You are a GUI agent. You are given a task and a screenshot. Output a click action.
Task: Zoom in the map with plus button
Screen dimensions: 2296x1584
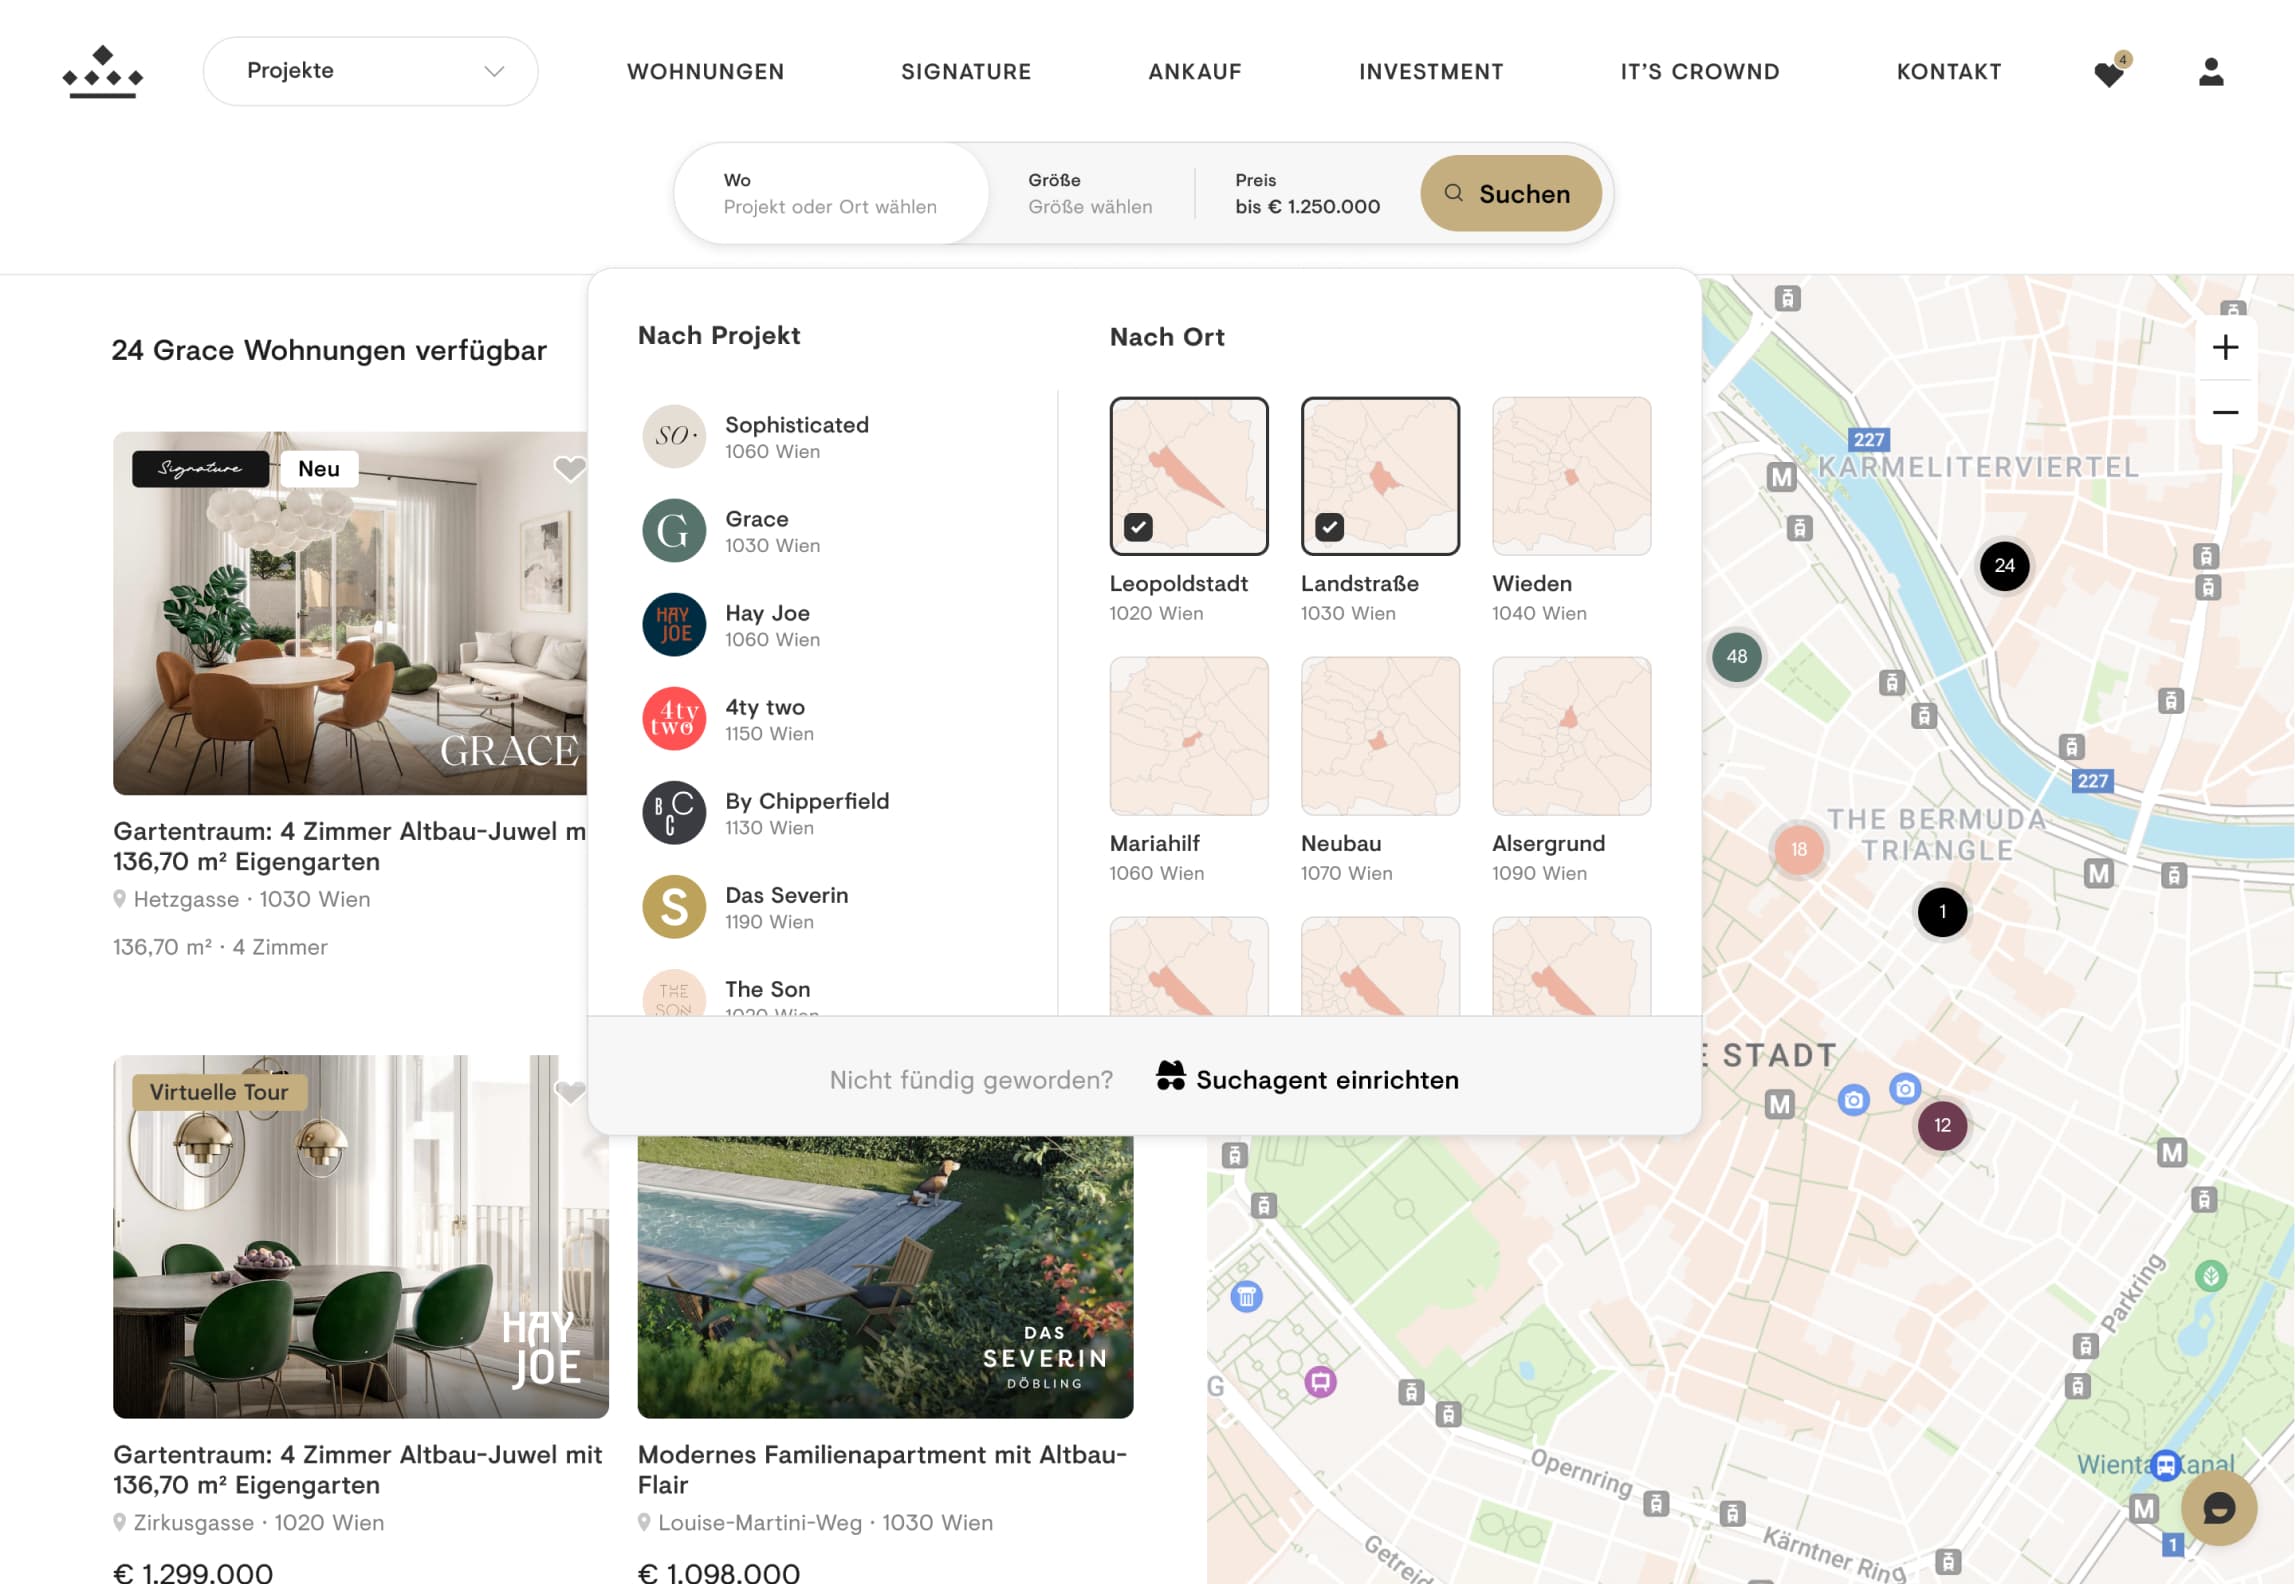click(x=2225, y=348)
